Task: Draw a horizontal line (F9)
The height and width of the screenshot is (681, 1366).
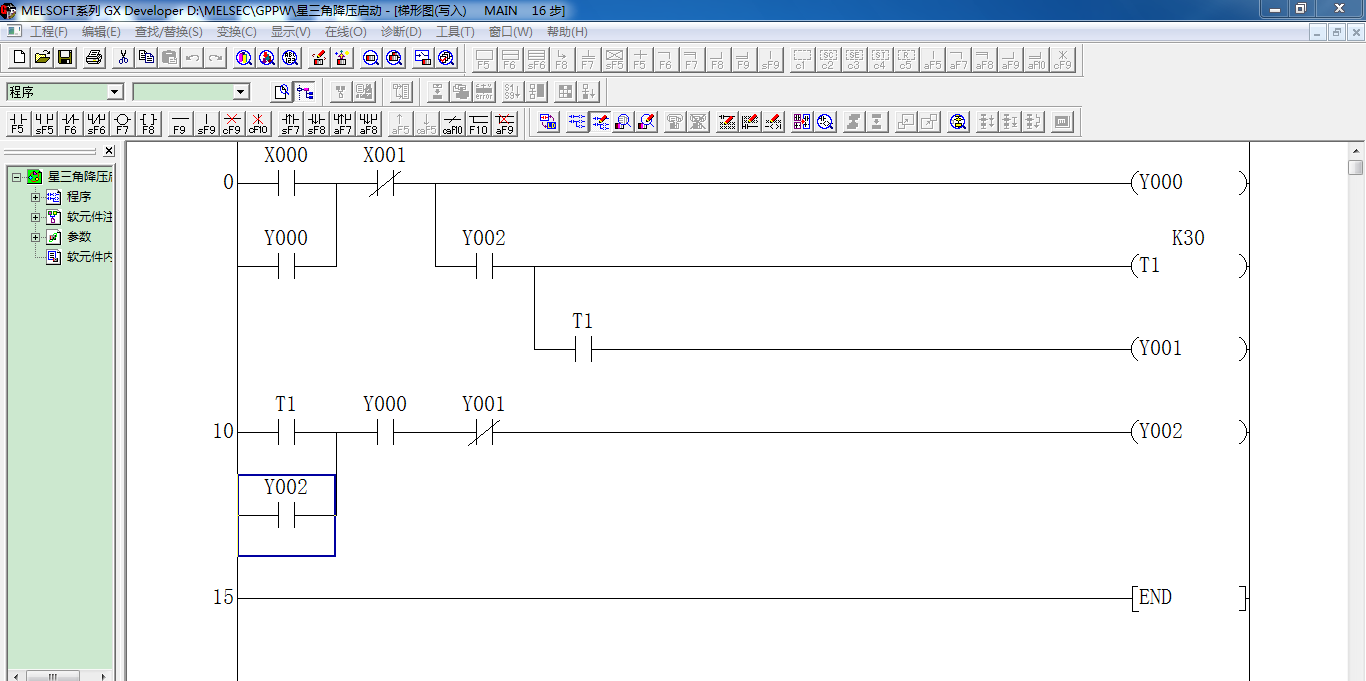Action: tap(180, 123)
